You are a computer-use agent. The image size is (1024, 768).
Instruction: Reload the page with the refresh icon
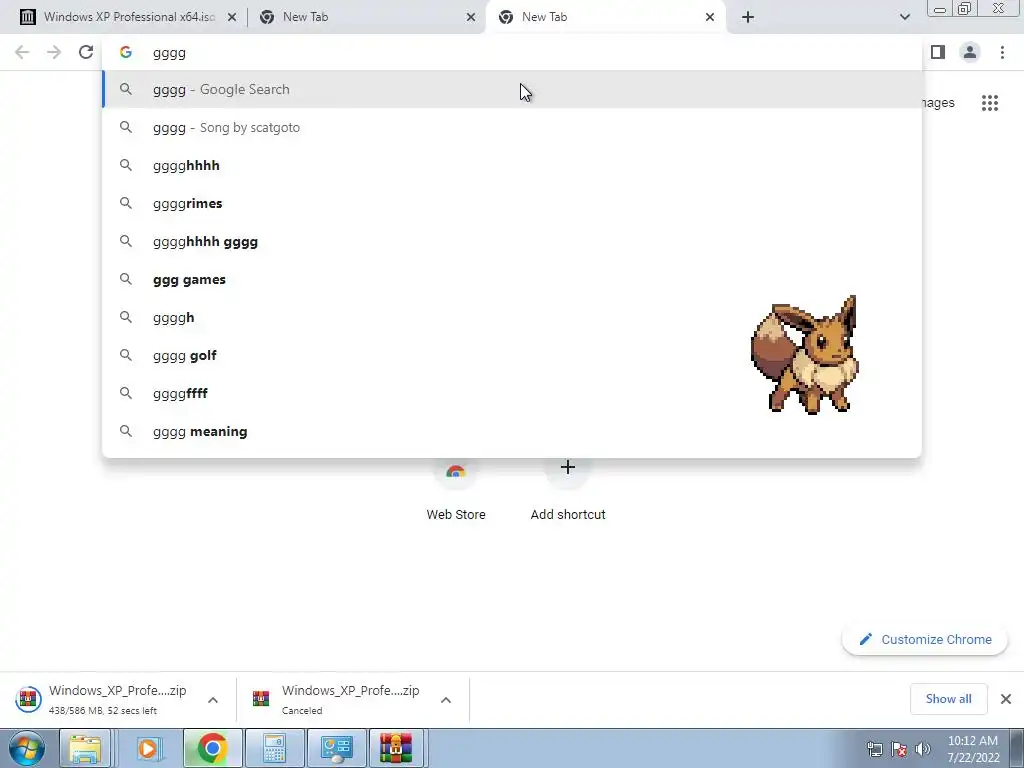(x=86, y=52)
